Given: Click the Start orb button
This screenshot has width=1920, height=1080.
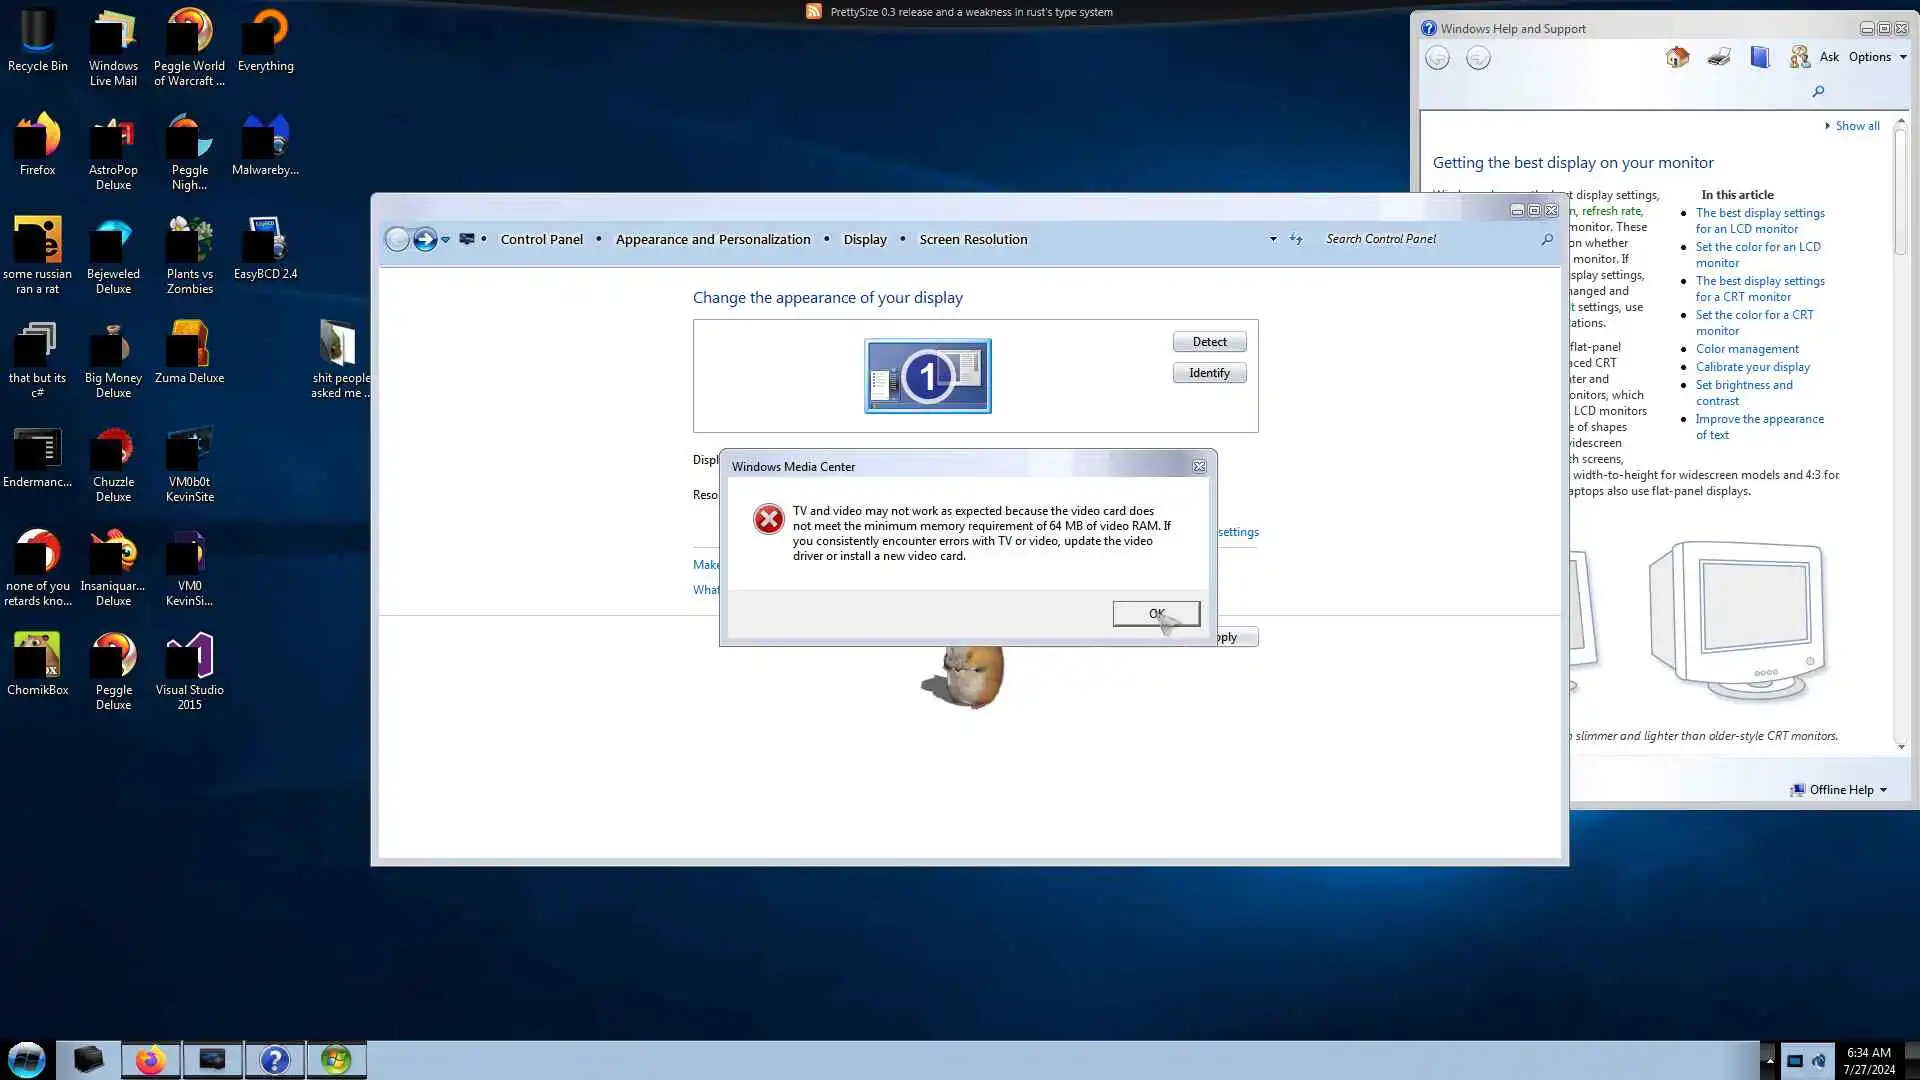Looking at the screenshot, I should (27, 1060).
